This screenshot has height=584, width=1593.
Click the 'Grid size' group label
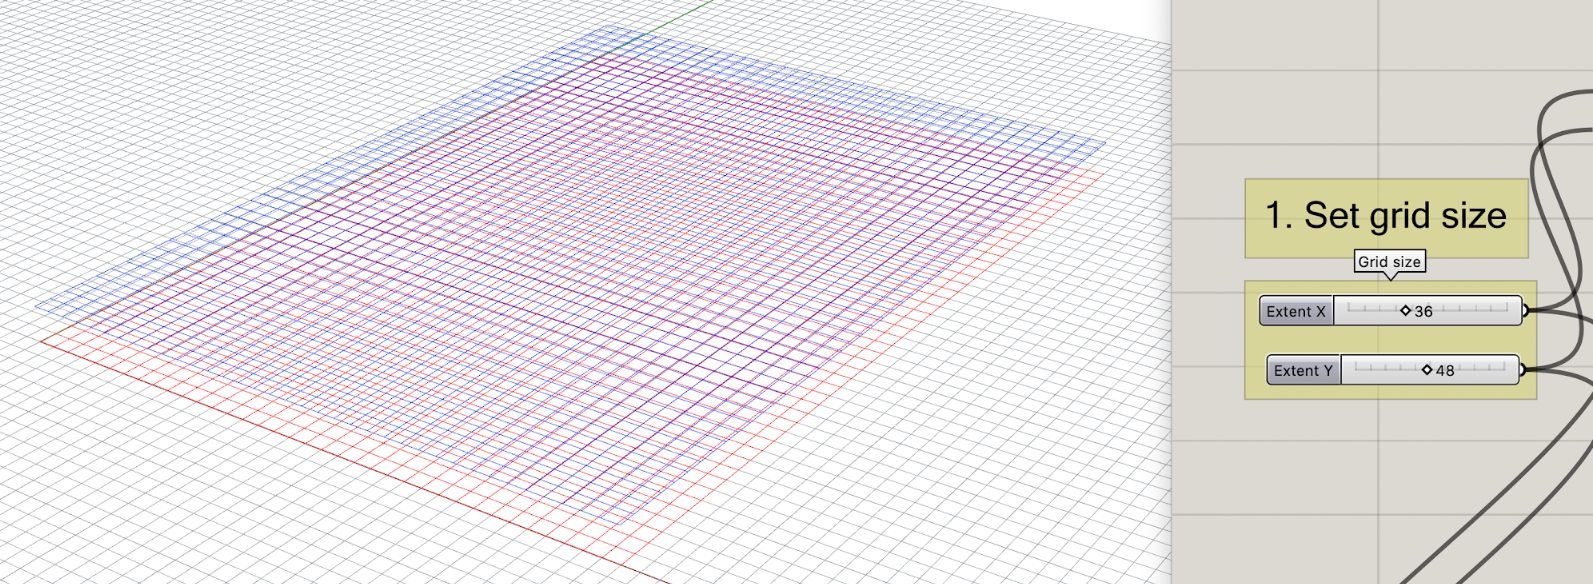(1389, 262)
